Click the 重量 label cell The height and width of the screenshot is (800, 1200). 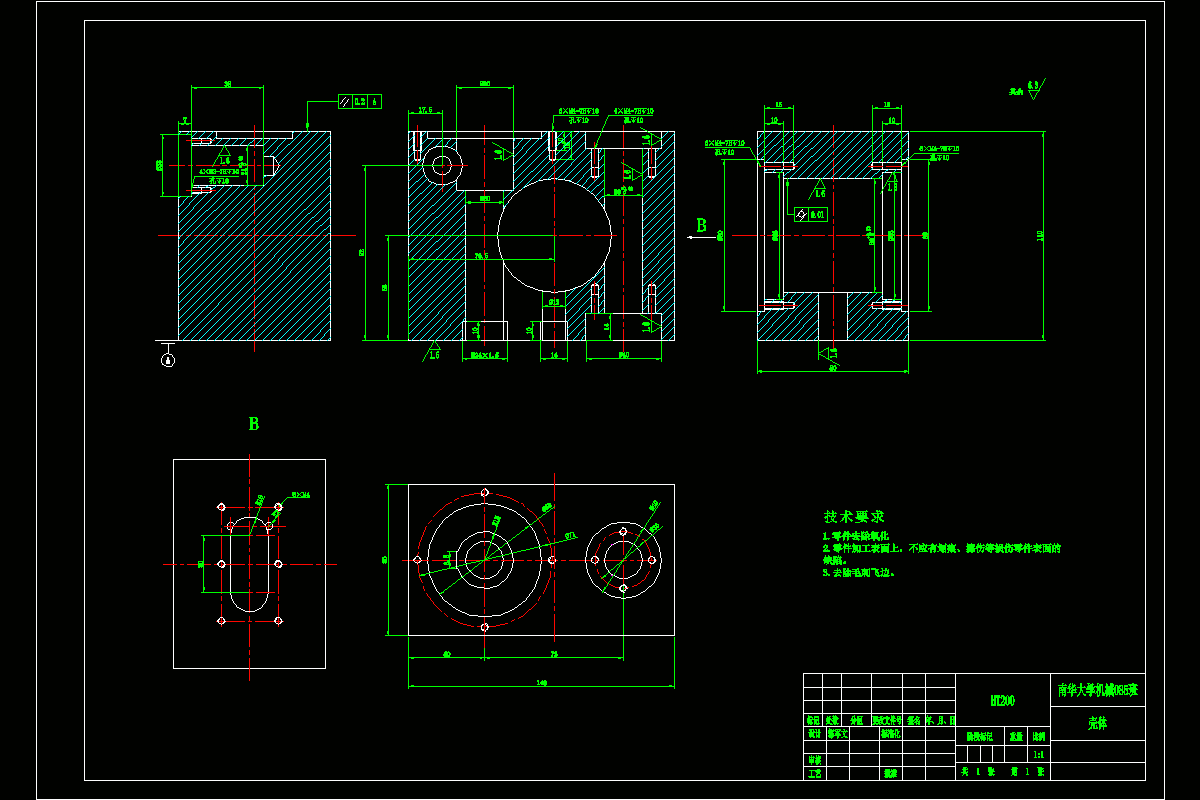coord(1016,736)
